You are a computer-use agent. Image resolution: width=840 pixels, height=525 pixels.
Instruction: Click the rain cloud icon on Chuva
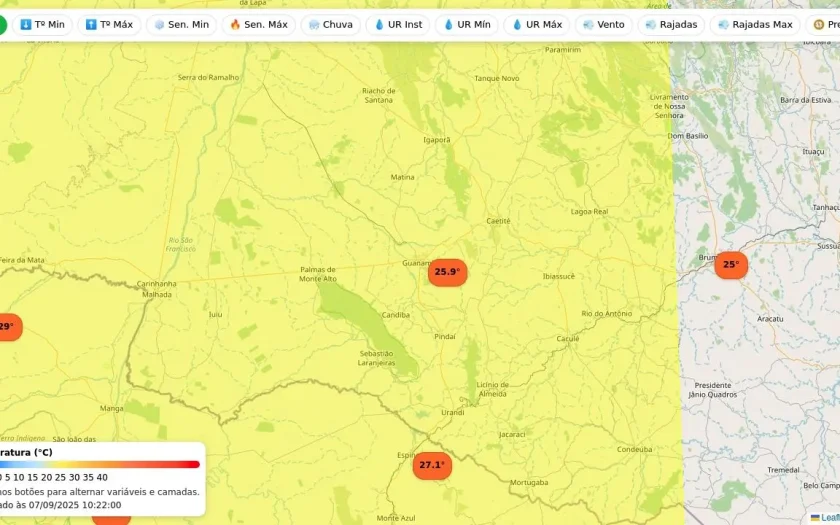[314, 25]
